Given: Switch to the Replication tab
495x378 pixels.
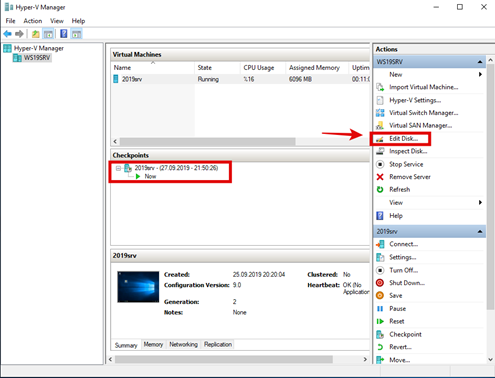Looking at the screenshot, I should pos(218,344).
